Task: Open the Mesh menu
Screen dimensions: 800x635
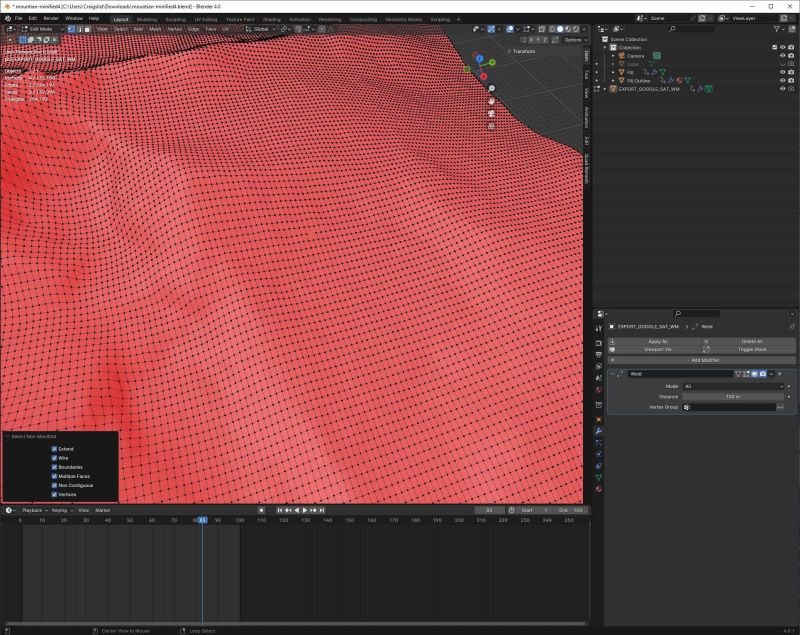Action: click(x=154, y=30)
